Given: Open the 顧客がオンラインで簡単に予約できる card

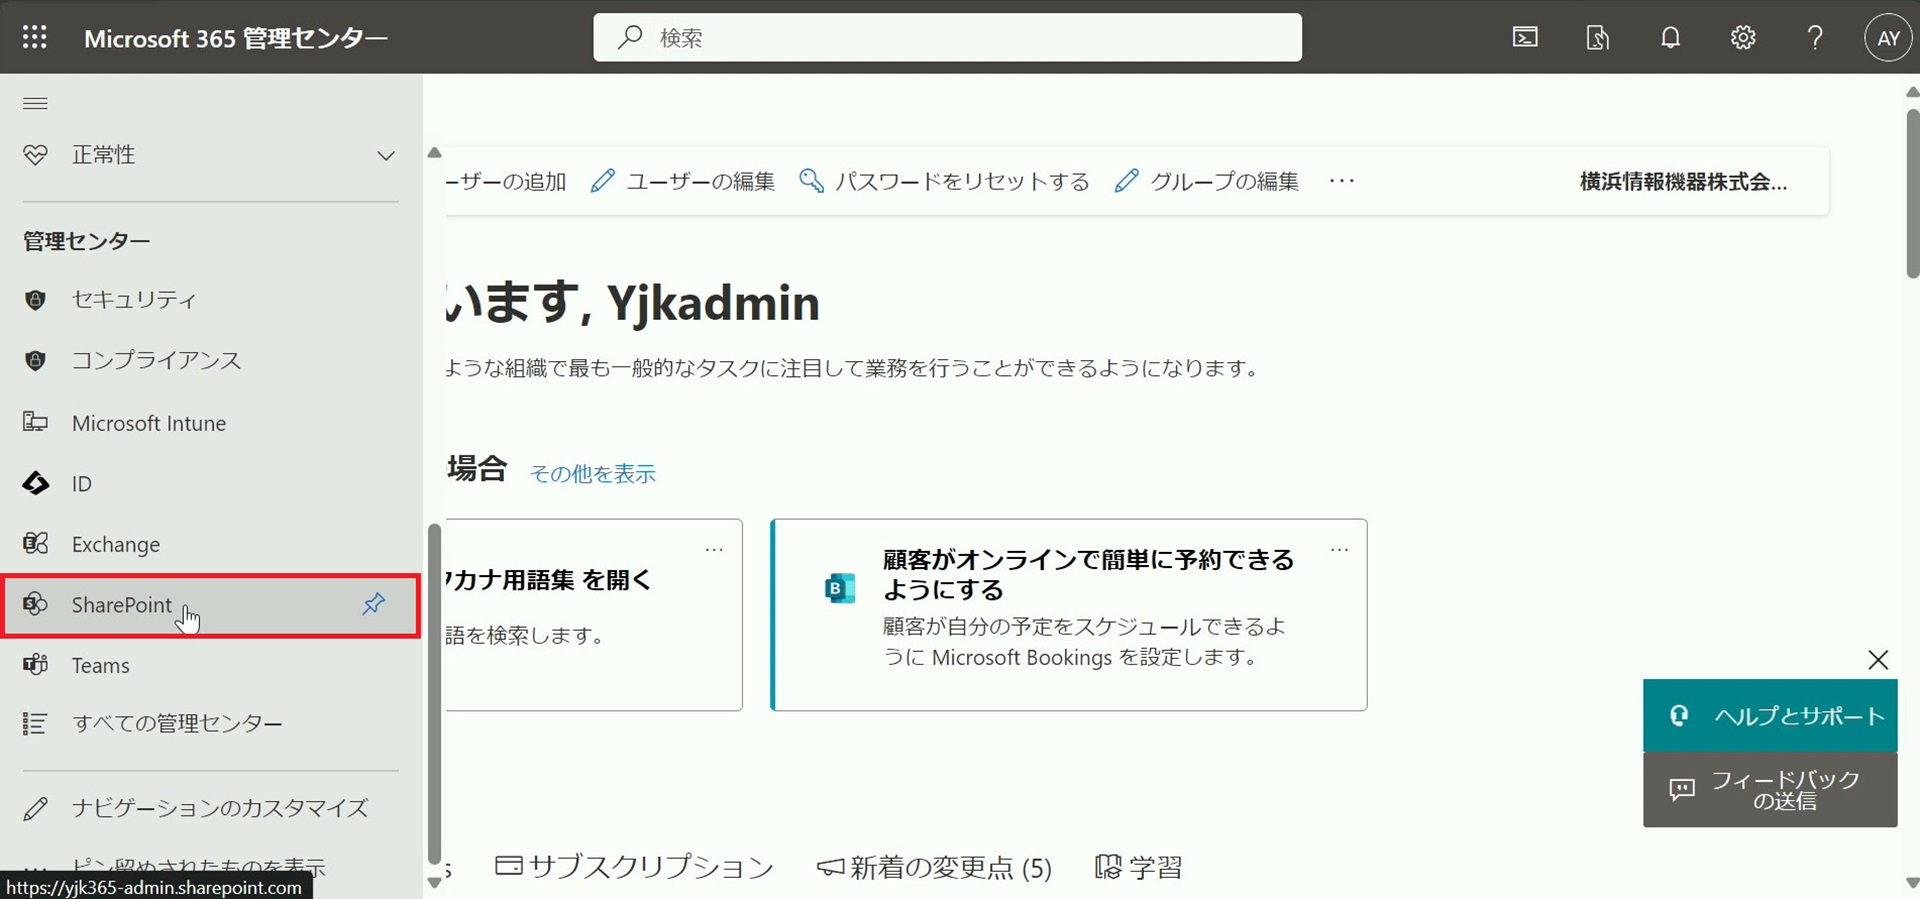Looking at the screenshot, I should tap(1069, 615).
